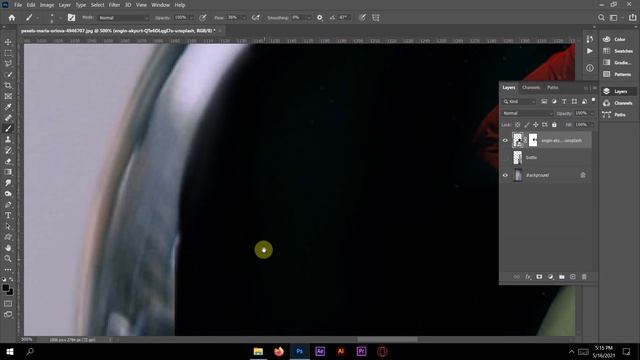640x360 pixels.
Task: Click the Add layer style fx icon
Action: [528, 277]
